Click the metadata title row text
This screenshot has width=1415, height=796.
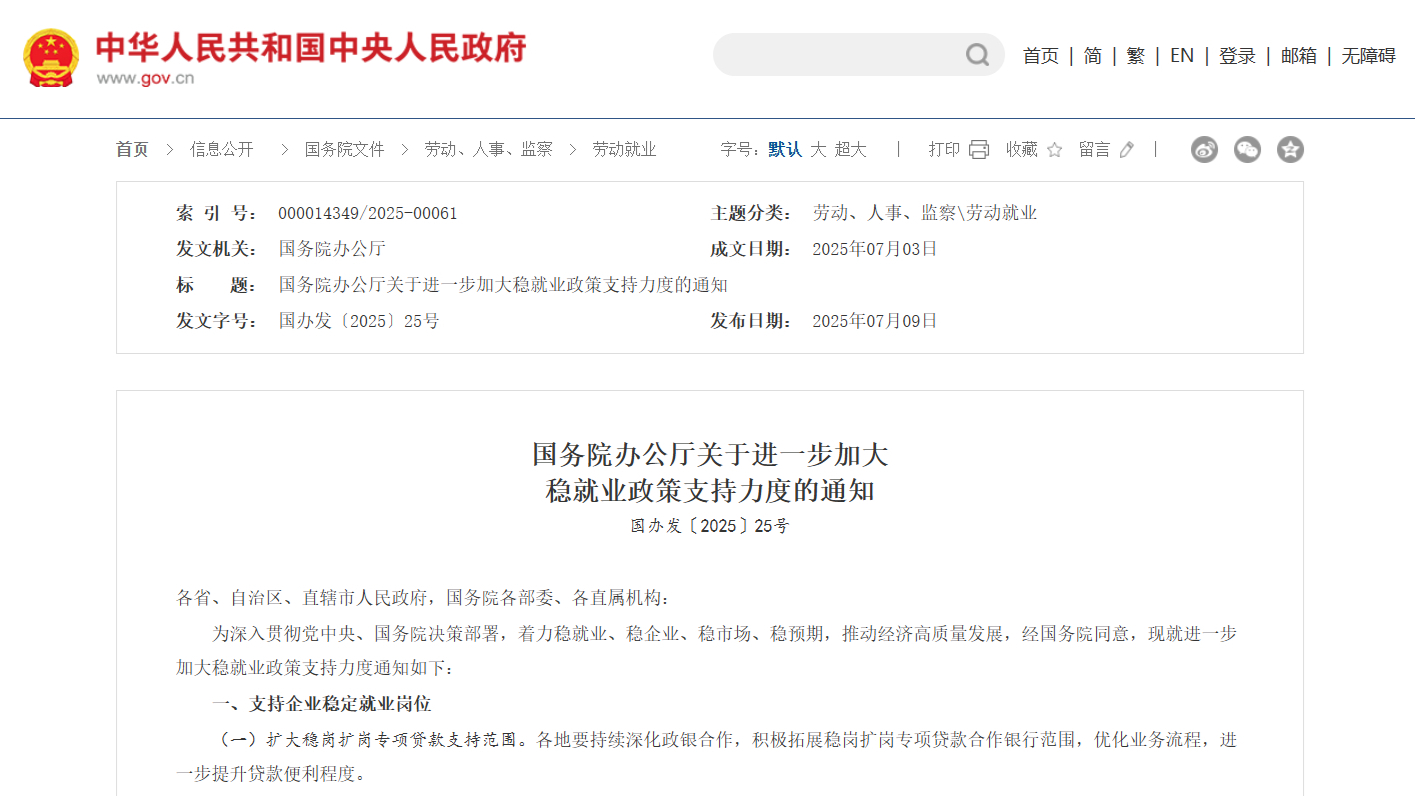click(503, 286)
